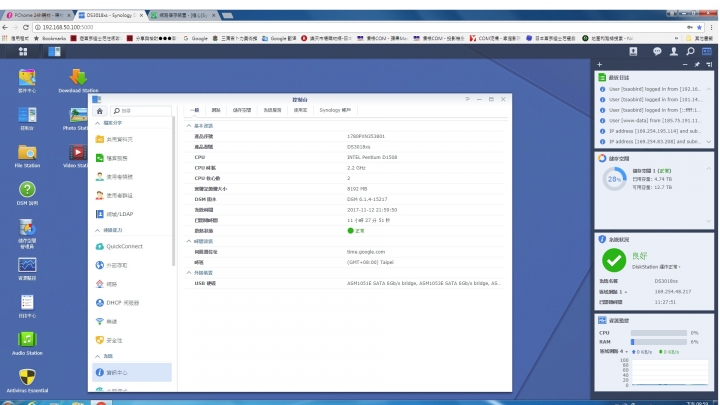Select the first tab in Info Center
The width and height of the screenshot is (720, 405).
[194, 110]
